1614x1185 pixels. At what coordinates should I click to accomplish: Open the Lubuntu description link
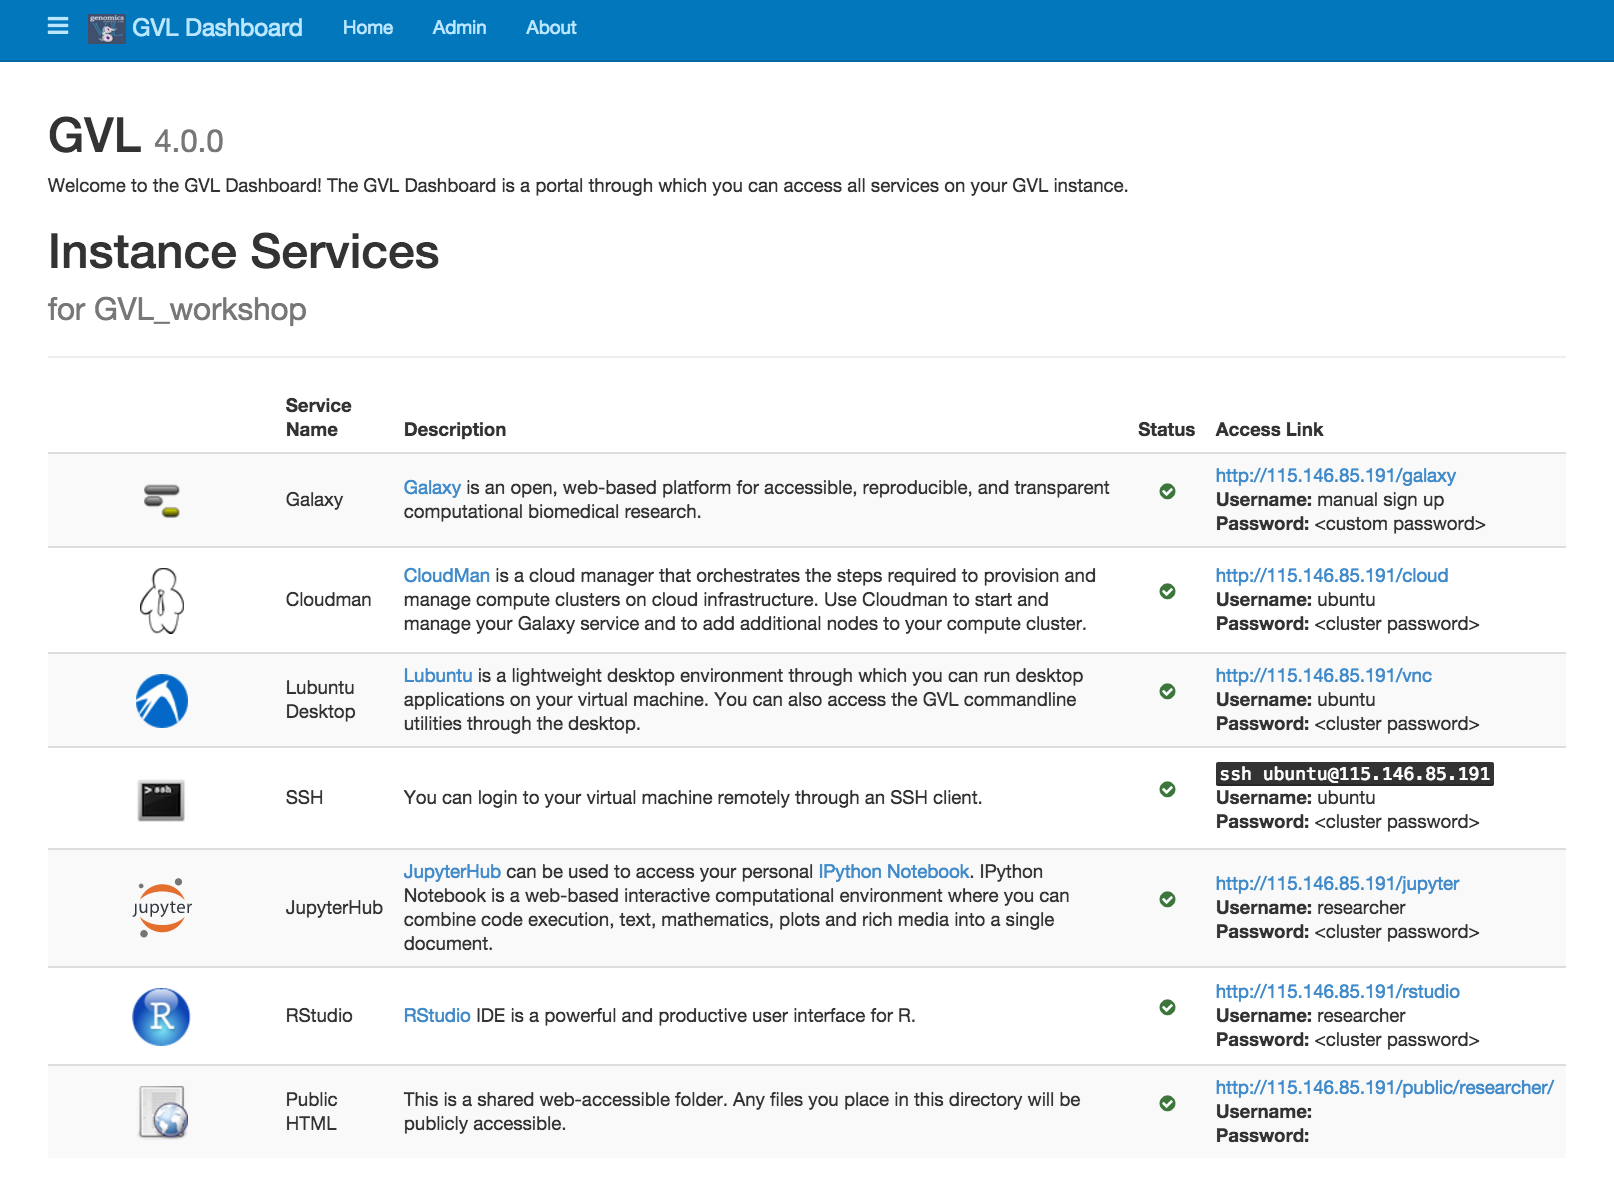(438, 675)
